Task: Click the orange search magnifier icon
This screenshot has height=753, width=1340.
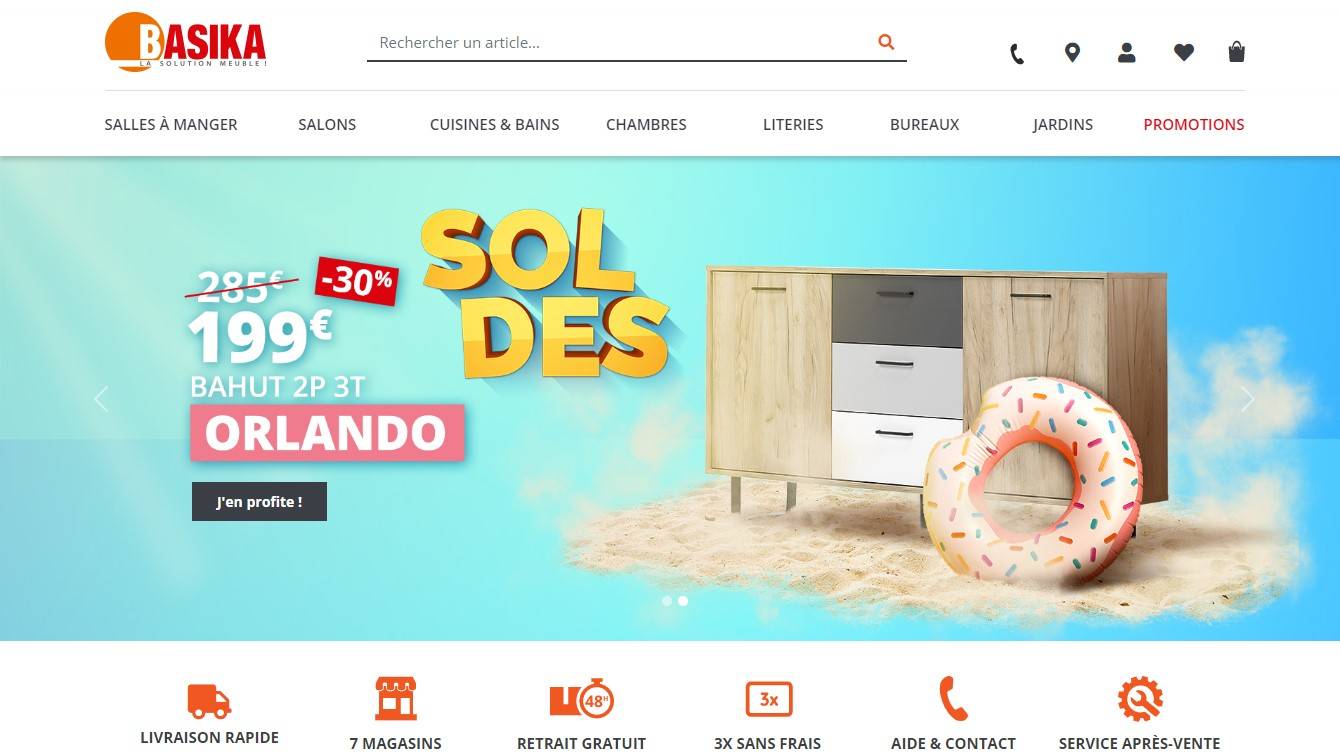Action: coord(886,42)
